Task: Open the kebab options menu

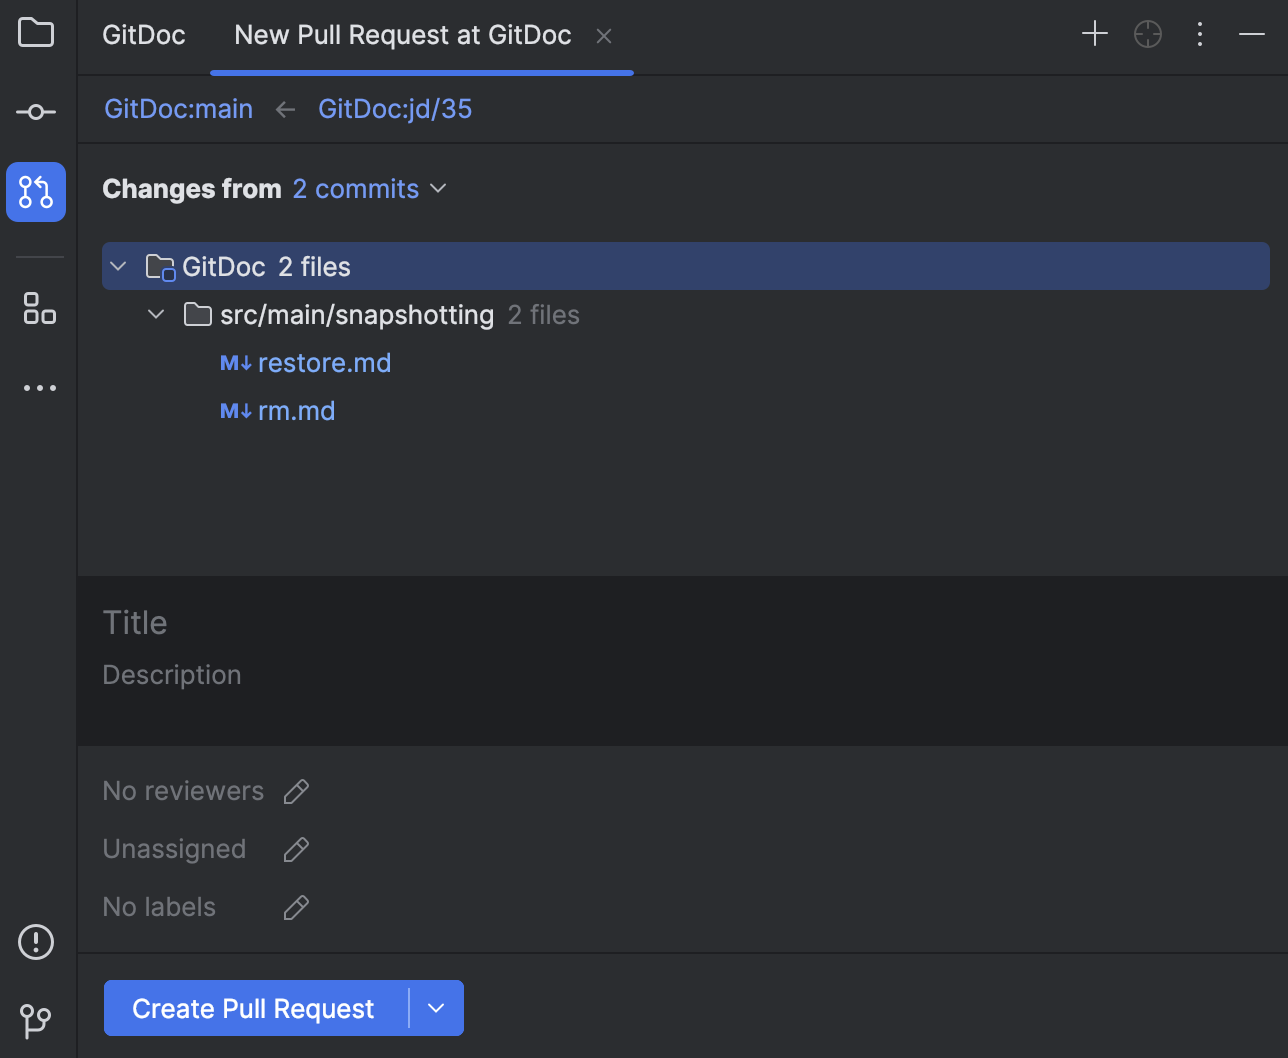Action: click(1199, 33)
